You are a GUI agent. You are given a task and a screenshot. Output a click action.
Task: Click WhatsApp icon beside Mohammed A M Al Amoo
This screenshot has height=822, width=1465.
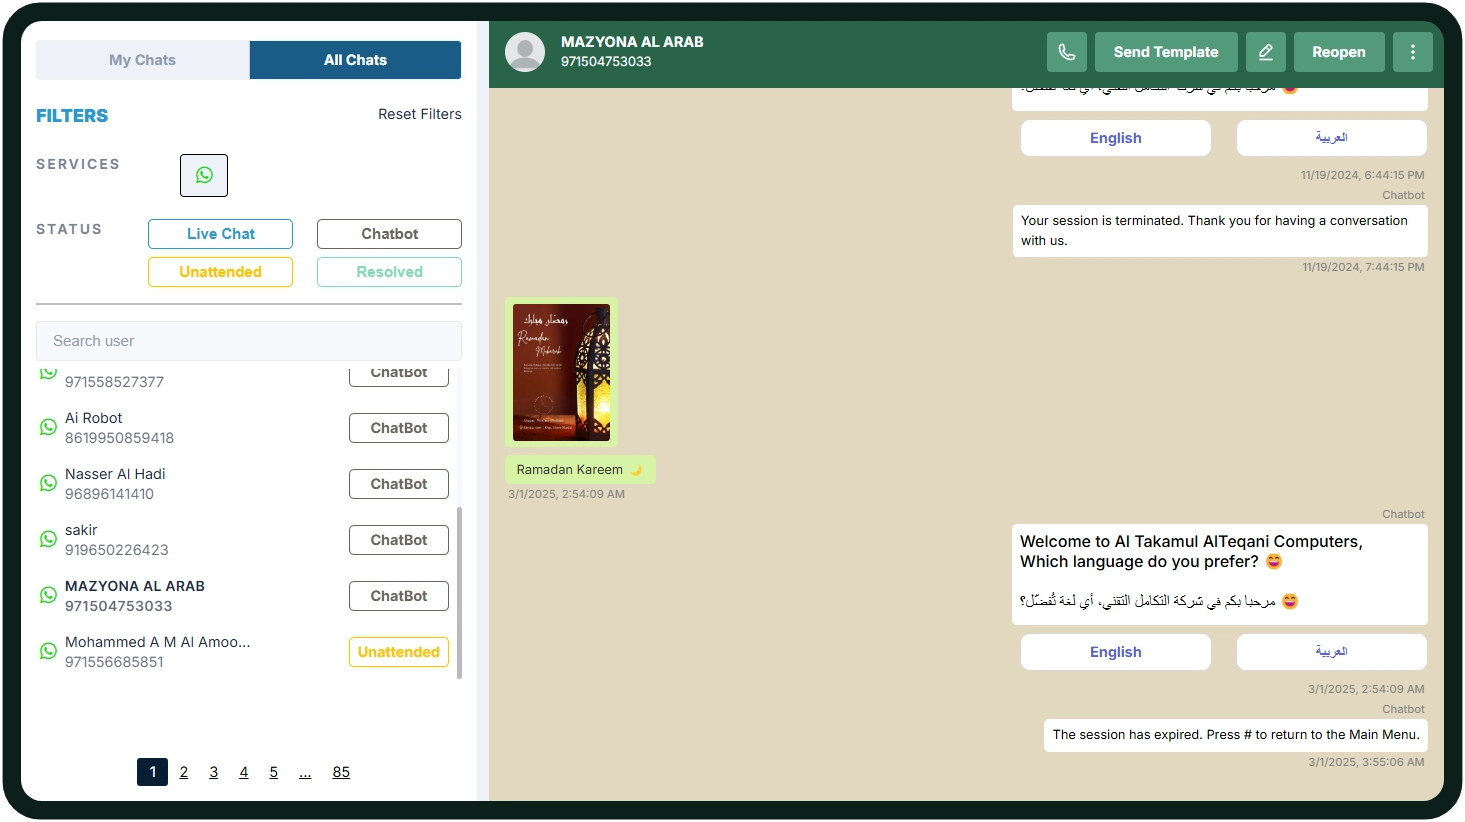(48, 651)
